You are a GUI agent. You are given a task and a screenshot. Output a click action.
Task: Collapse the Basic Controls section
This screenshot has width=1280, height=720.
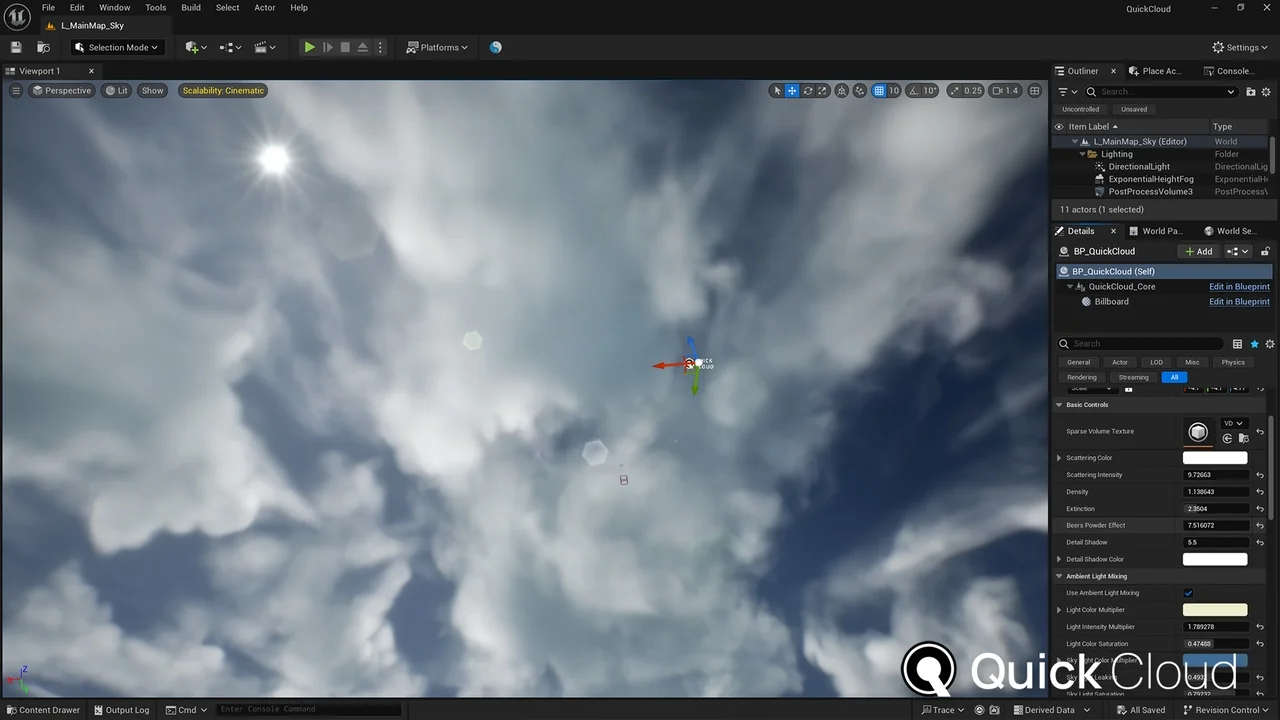tap(1059, 405)
